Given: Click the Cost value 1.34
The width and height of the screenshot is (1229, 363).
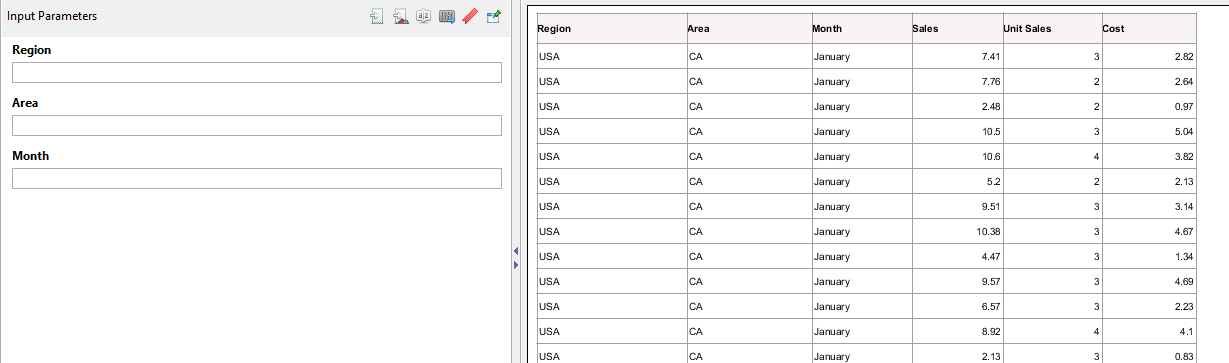Looking at the screenshot, I should coord(1183,256).
